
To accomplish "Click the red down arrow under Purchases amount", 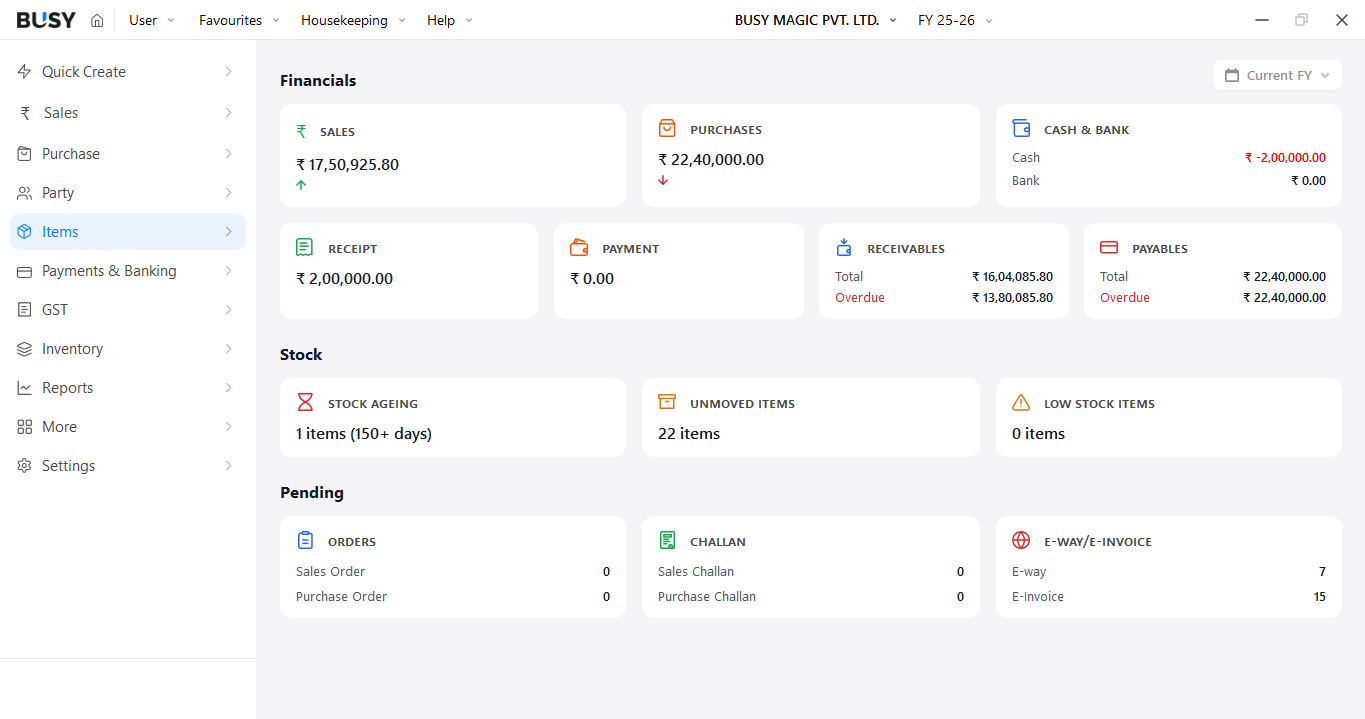I will [x=663, y=180].
